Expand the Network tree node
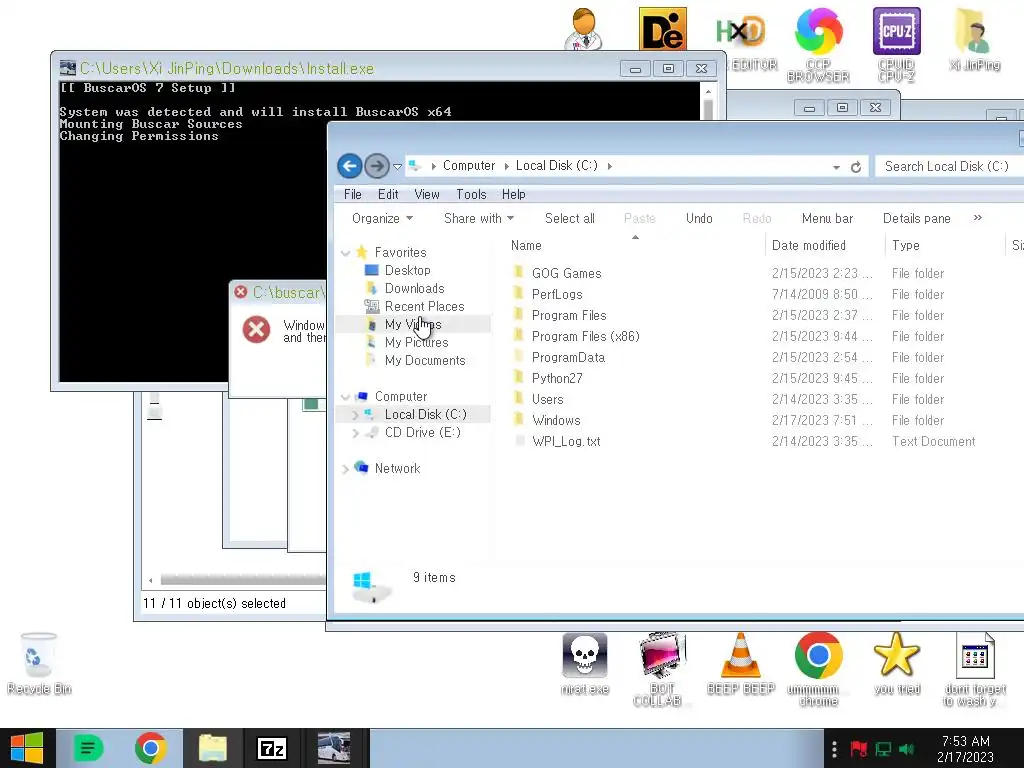This screenshot has height=768, width=1024. point(345,469)
